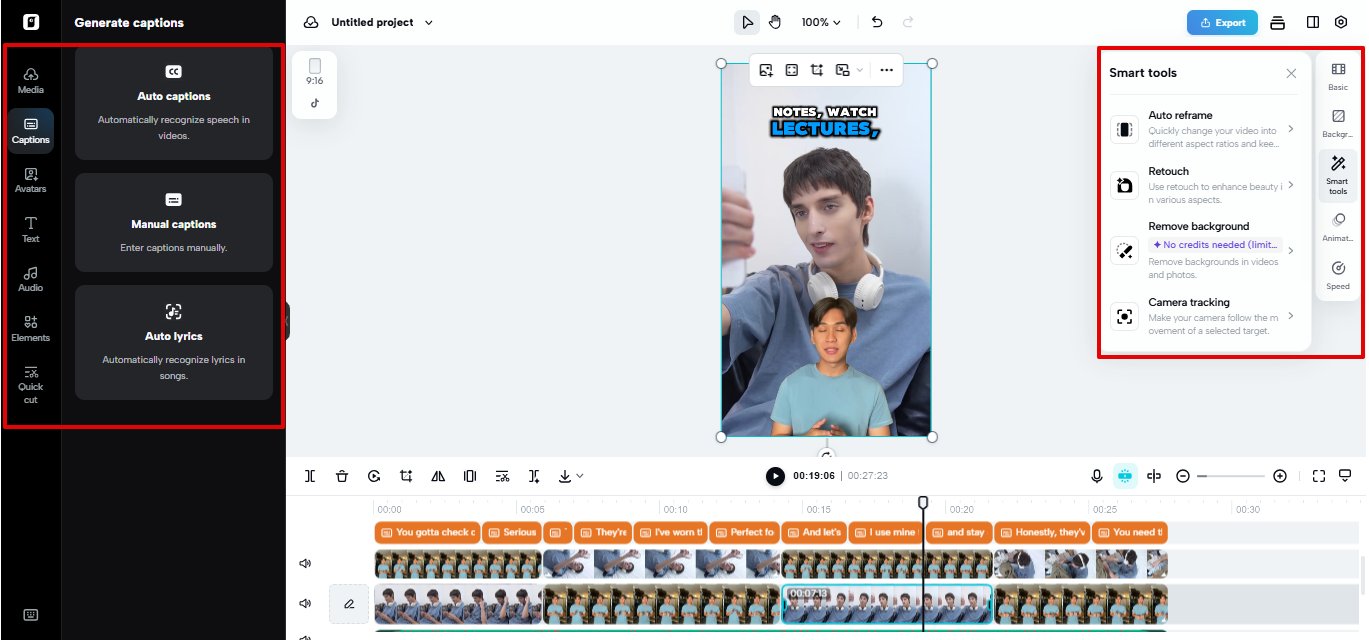The image size is (1369, 640).
Task: Select the Quick cut tool in the sidebar
Action: pyautogui.click(x=30, y=383)
